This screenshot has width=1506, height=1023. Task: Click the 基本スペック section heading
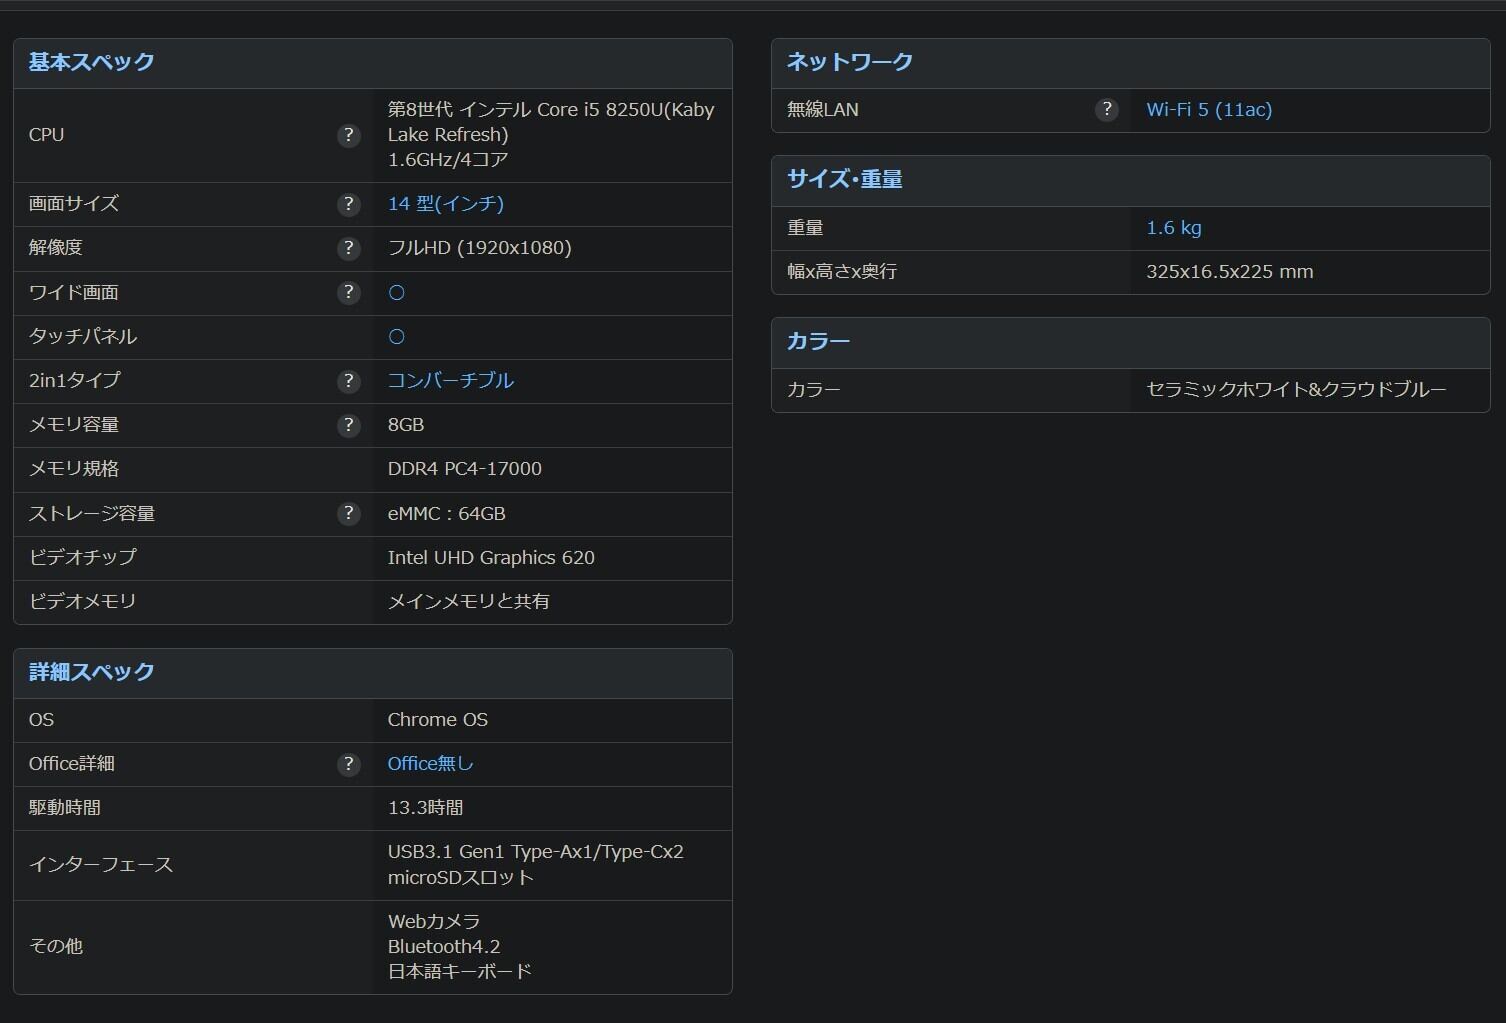[x=91, y=62]
